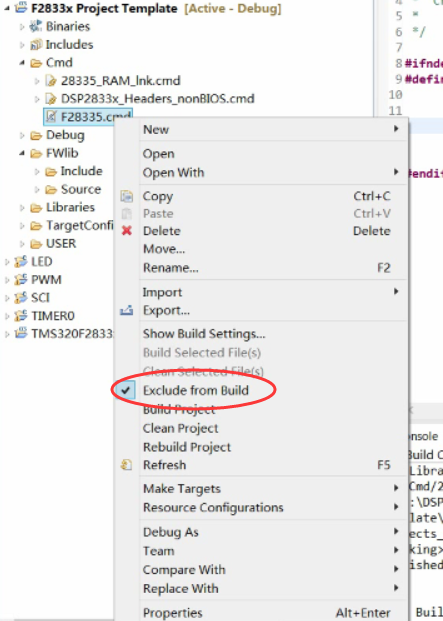
Task: Select DSP2833x_Headers_nonBIOS.cmd file name
Action: [158, 99]
